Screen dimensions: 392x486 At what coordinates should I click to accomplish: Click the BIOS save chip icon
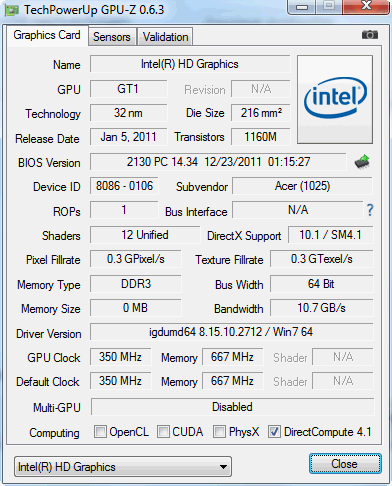click(x=362, y=162)
